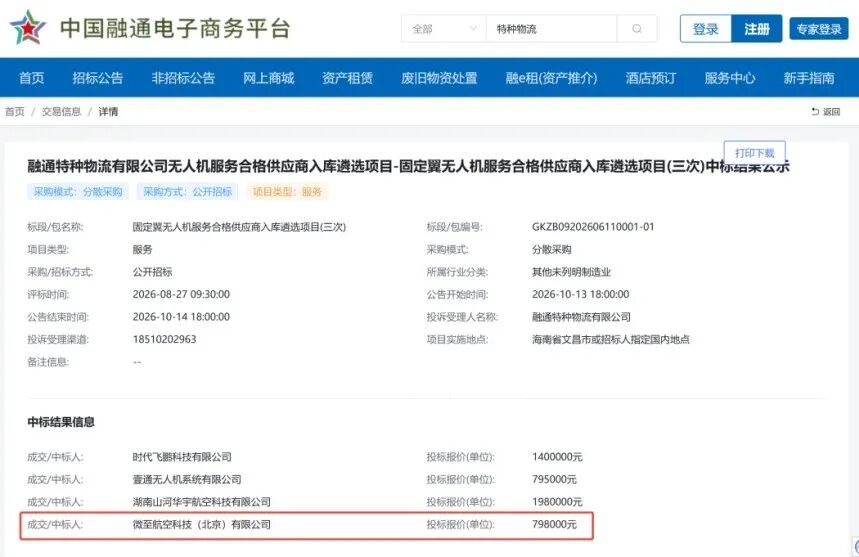Click the bid price 798000元
Image resolution: width=859 pixels, height=557 pixels.
coord(554,524)
